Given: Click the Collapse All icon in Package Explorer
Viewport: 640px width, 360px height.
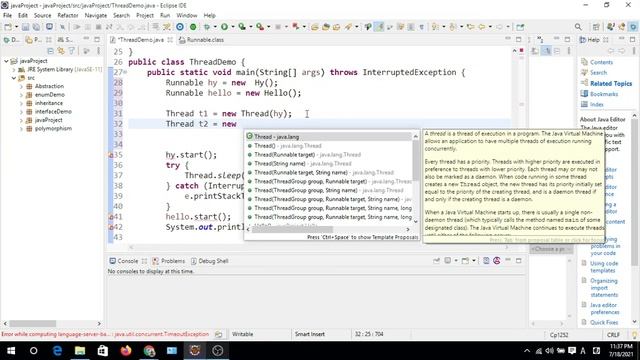Looking at the screenshot, I should (x=51, y=51).
